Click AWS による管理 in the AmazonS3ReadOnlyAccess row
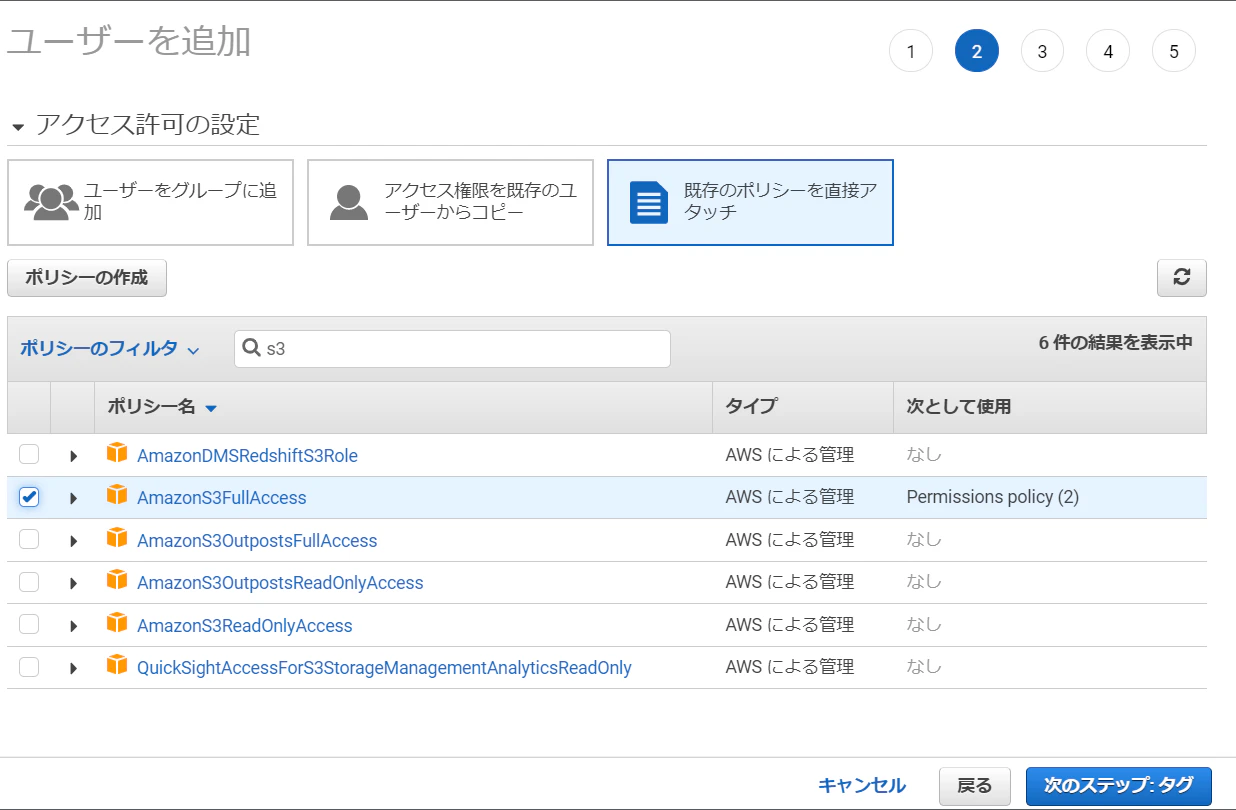 click(790, 625)
